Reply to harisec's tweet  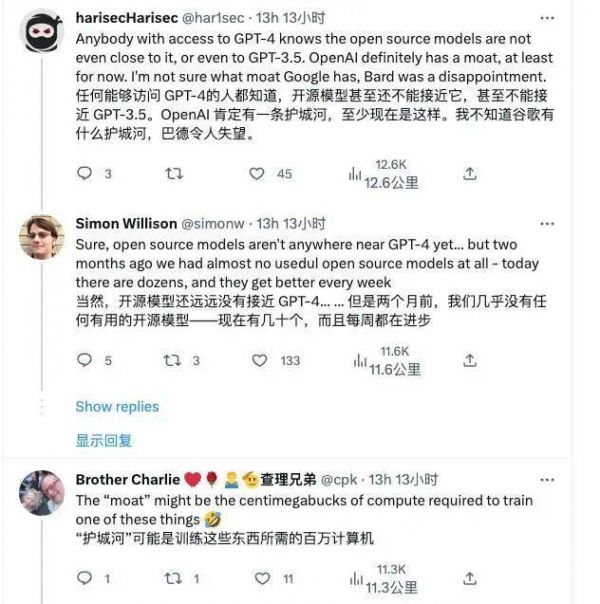pos(85,174)
